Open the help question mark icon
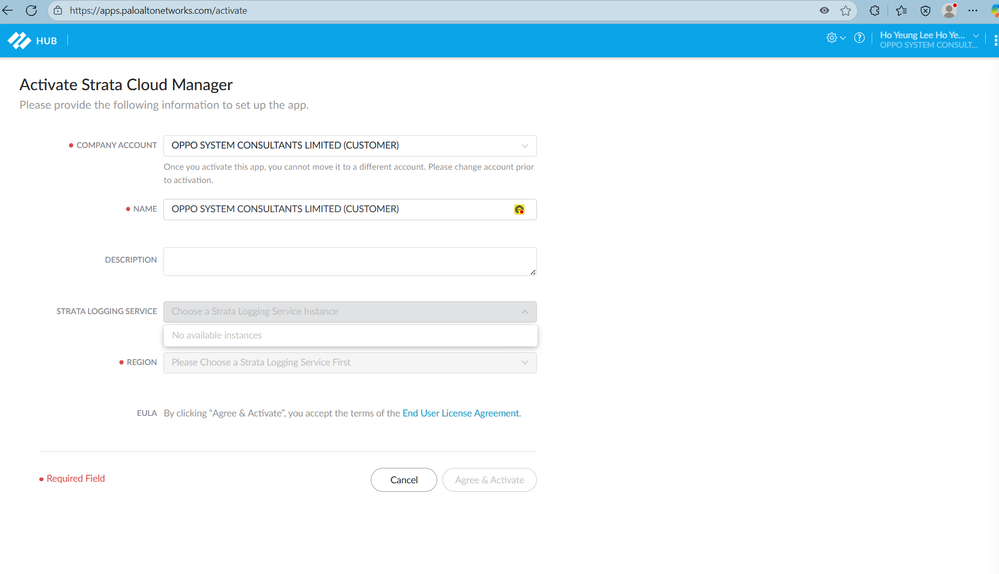Image resolution: width=999 pixels, height=574 pixels. (859, 38)
